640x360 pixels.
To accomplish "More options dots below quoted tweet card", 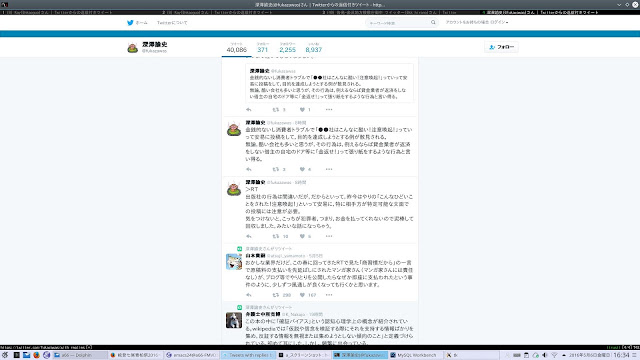I will click(329, 109).
